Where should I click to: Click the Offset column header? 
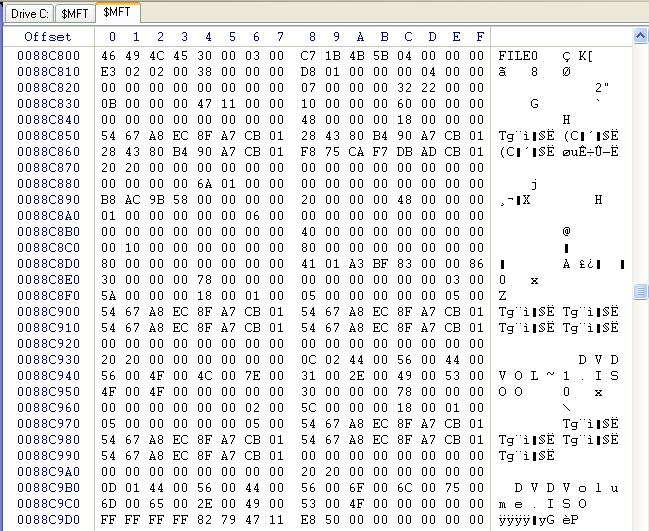(x=48, y=37)
